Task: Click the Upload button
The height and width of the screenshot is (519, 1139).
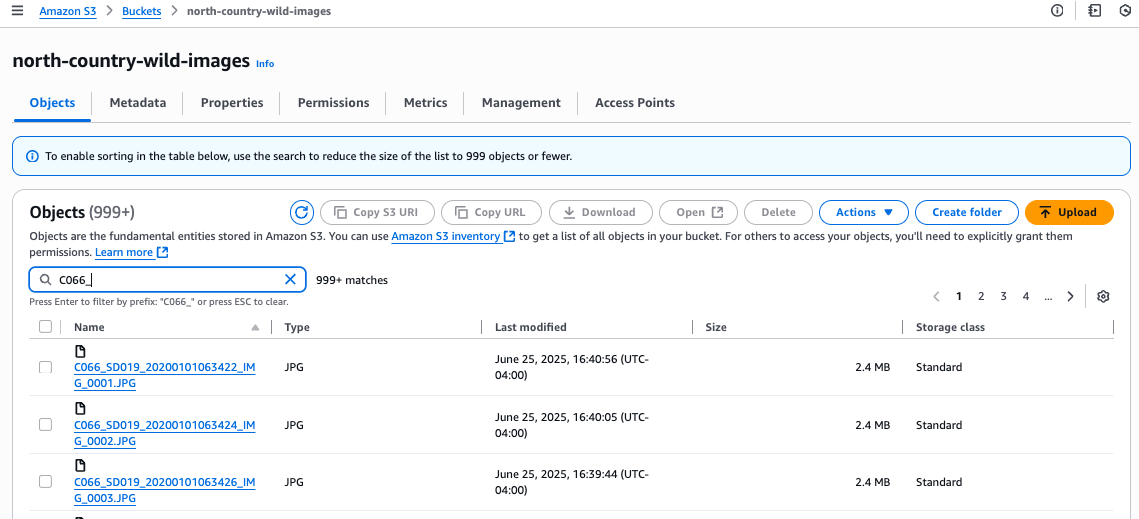Action: tap(1069, 212)
